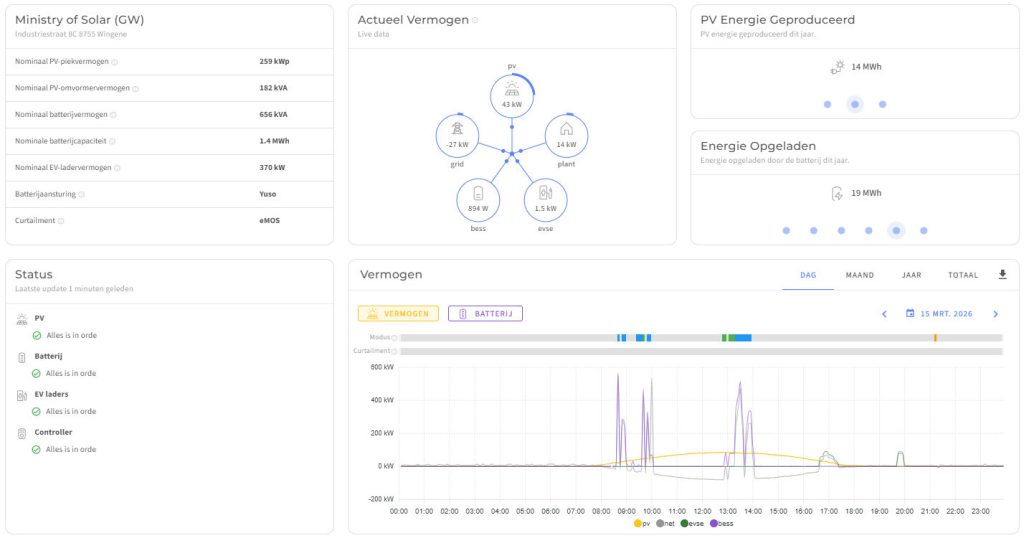Viewport: 1024px width, 538px height.
Task: Click the 14 MWh solar energy icon
Action: pyautogui.click(x=837, y=67)
